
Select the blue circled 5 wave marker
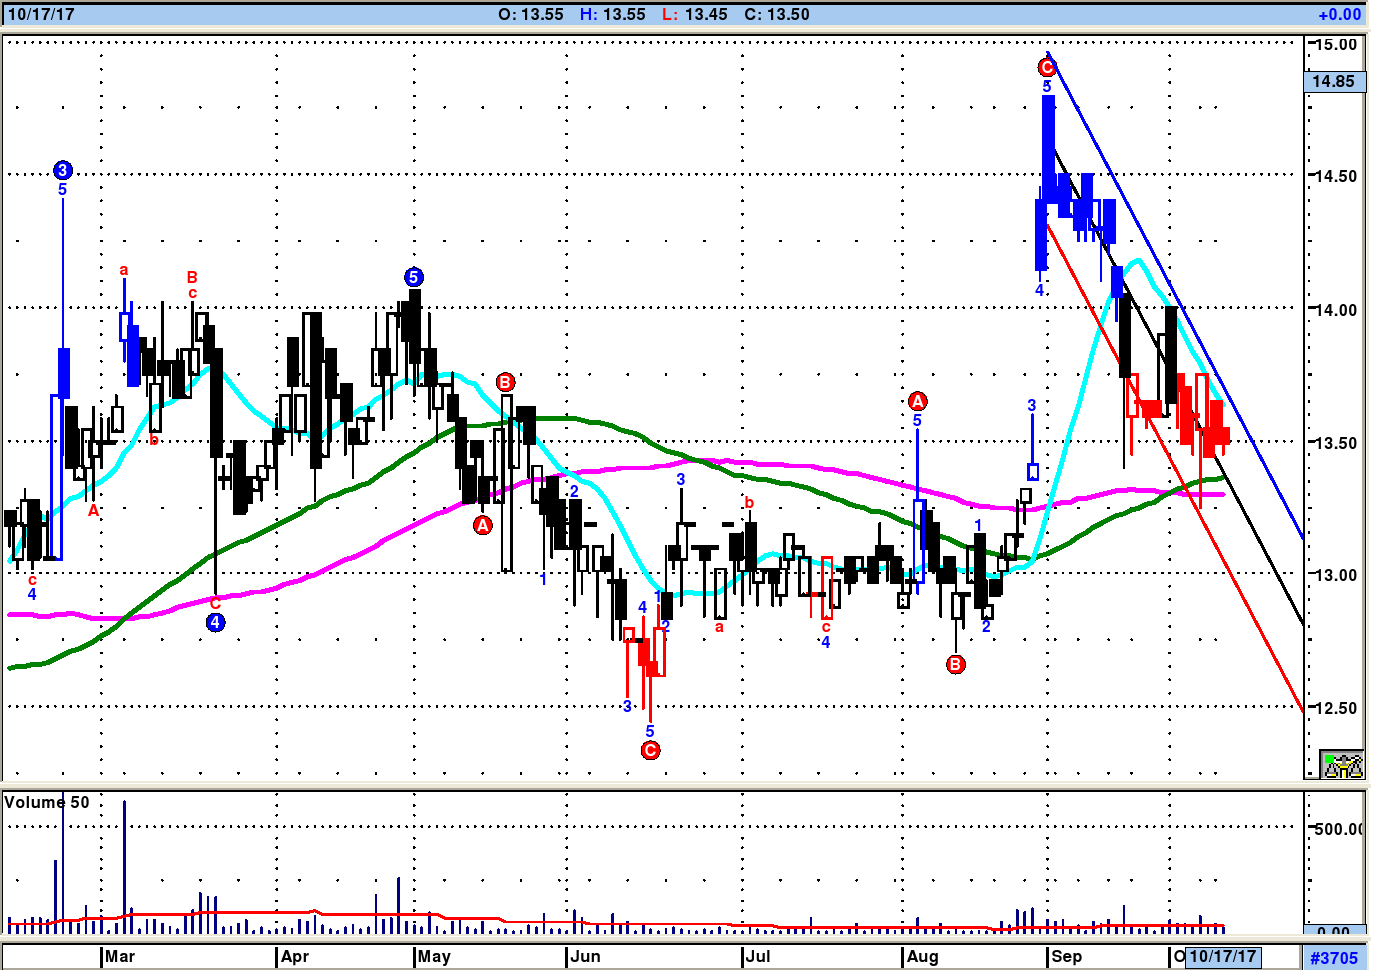coord(413,277)
